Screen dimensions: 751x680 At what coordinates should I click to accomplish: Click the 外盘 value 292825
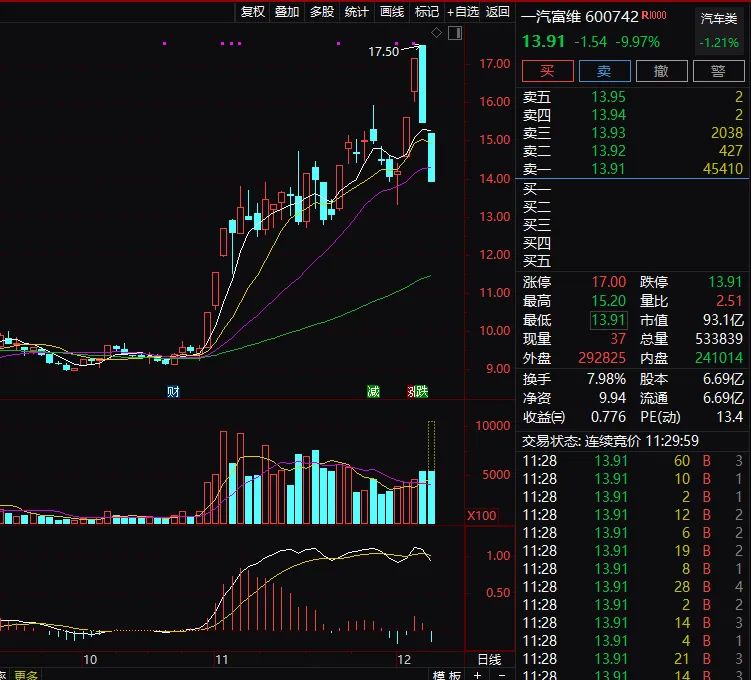tap(602, 358)
